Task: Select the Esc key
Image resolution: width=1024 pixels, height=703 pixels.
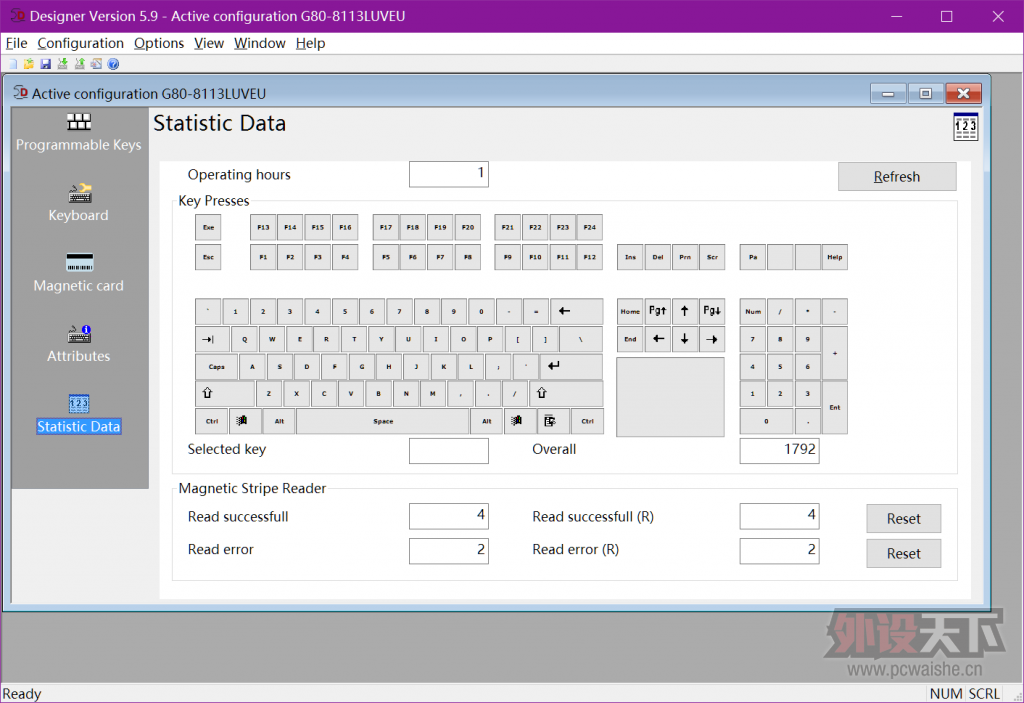Action: [208, 257]
